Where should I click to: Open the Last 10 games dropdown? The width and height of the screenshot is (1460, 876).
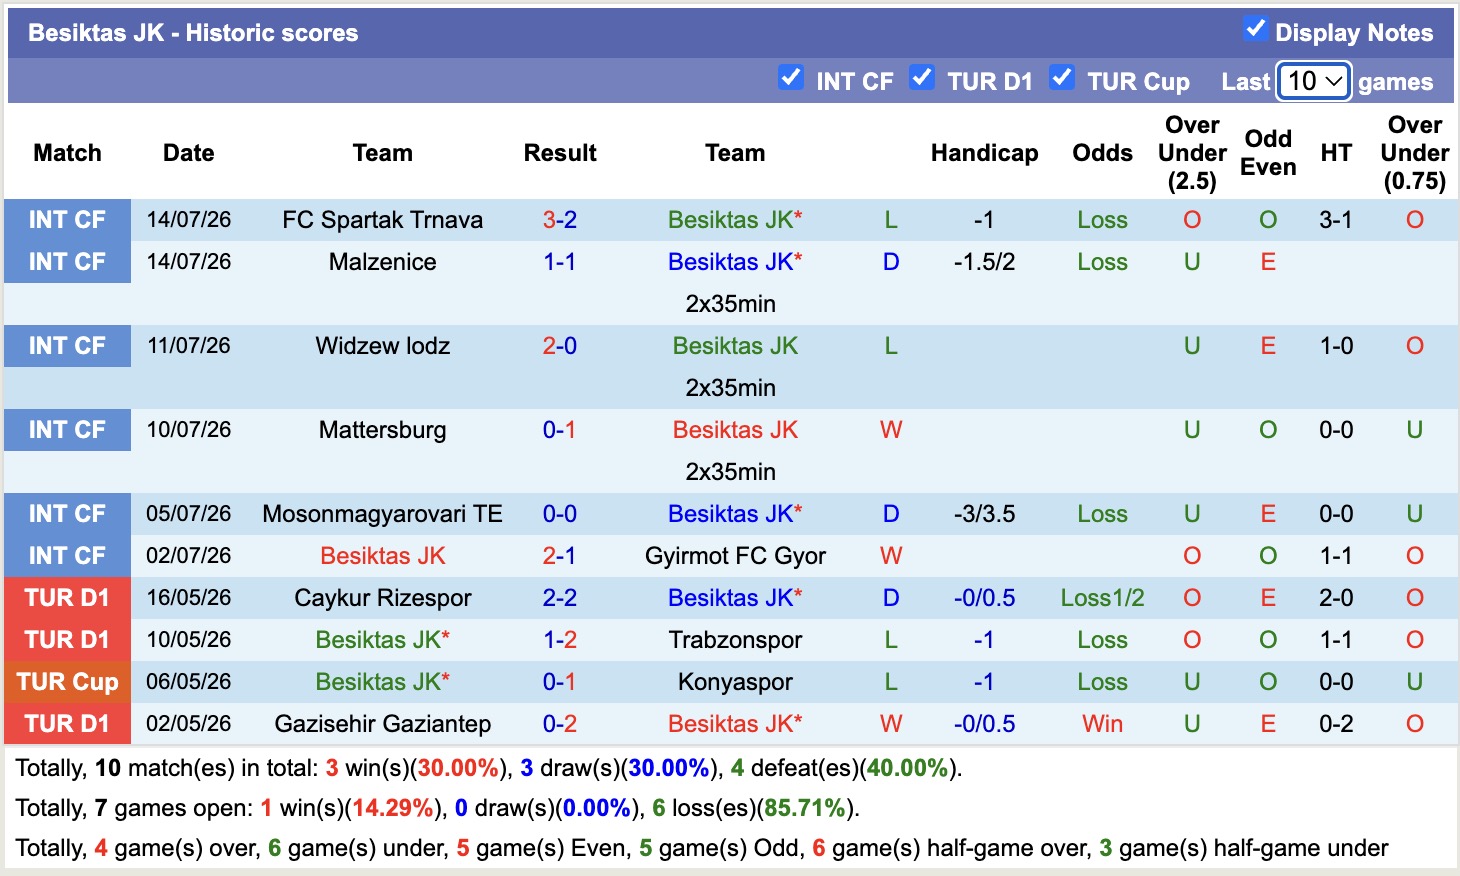tap(1315, 81)
